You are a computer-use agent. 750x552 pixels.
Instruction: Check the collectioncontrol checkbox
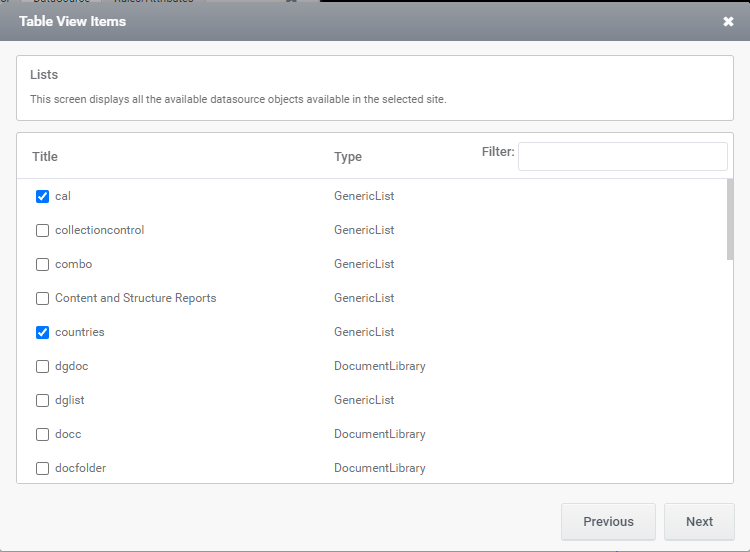(43, 231)
